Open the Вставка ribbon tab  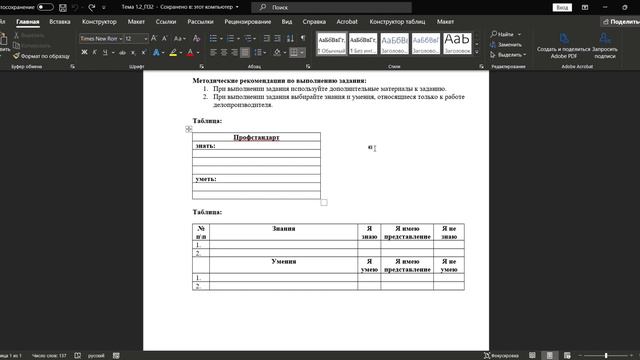tap(60, 22)
